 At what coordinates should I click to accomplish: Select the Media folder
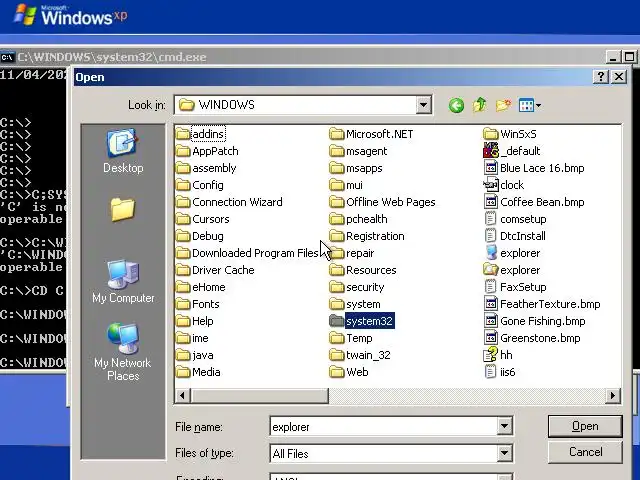tap(198, 372)
